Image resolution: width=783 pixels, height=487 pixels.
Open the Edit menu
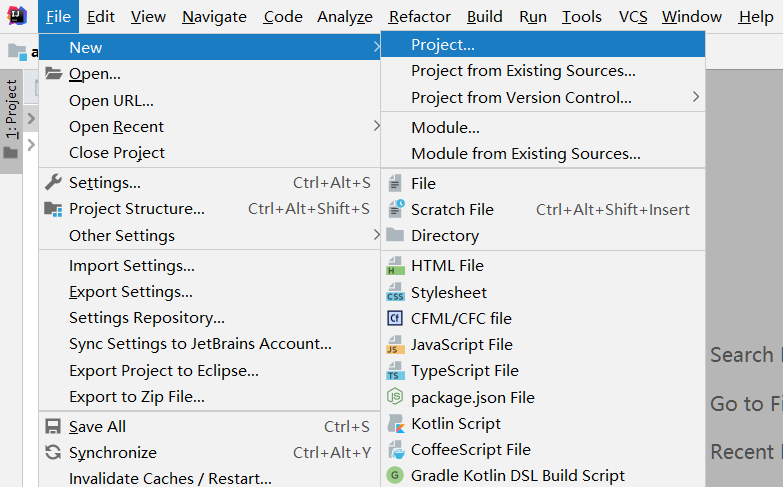pyautogui.click(x=101, y=17)
